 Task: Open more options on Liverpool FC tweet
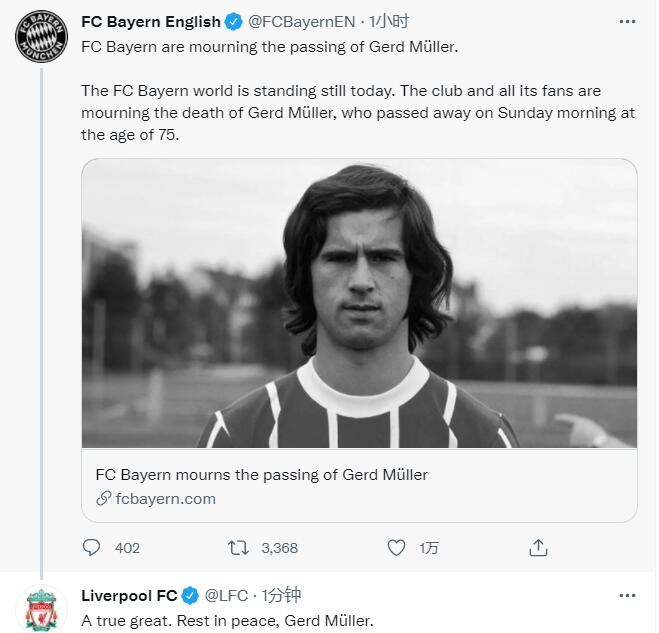627,595
